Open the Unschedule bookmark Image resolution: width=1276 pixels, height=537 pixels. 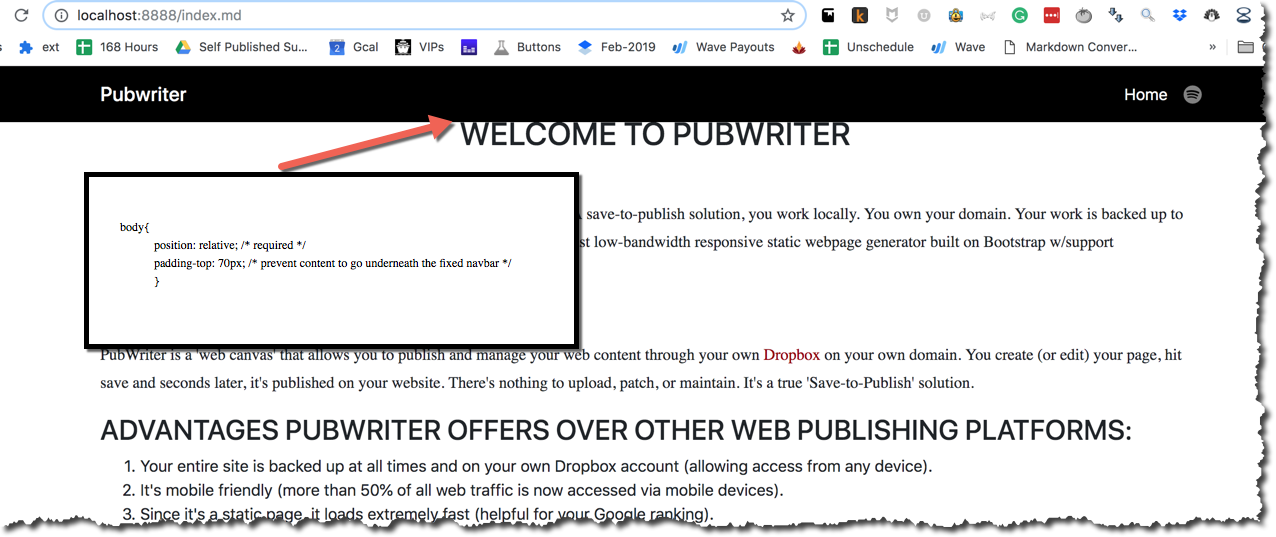point(868,47)
